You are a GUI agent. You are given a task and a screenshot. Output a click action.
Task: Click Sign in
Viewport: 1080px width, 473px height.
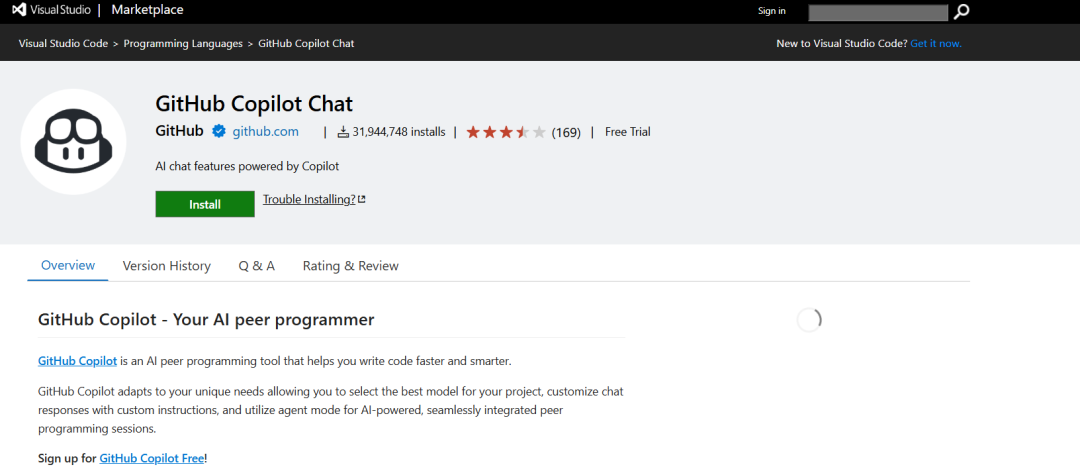(x=771, y=11)
